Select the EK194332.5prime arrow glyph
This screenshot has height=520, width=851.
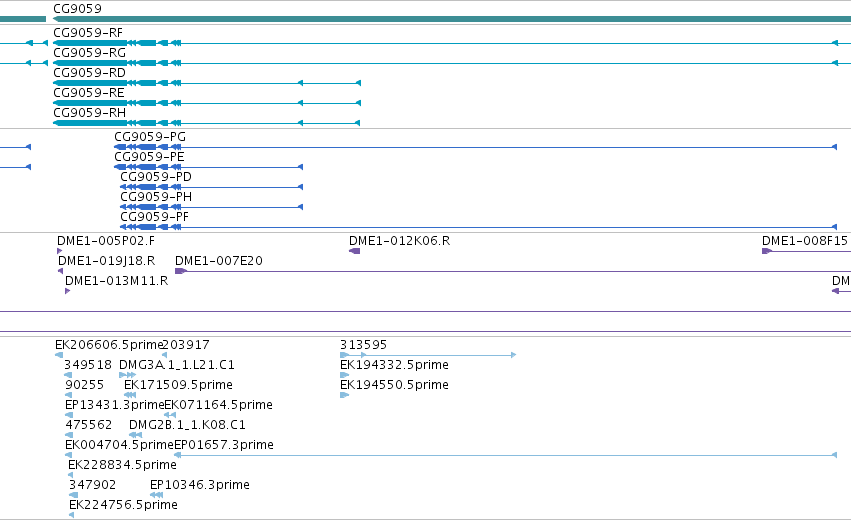(344, 375)
